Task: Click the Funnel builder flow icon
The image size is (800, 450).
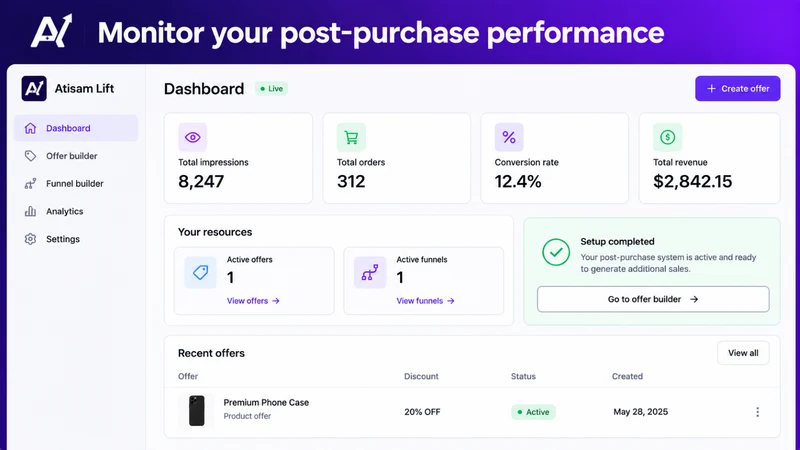Action: [31, 184]
